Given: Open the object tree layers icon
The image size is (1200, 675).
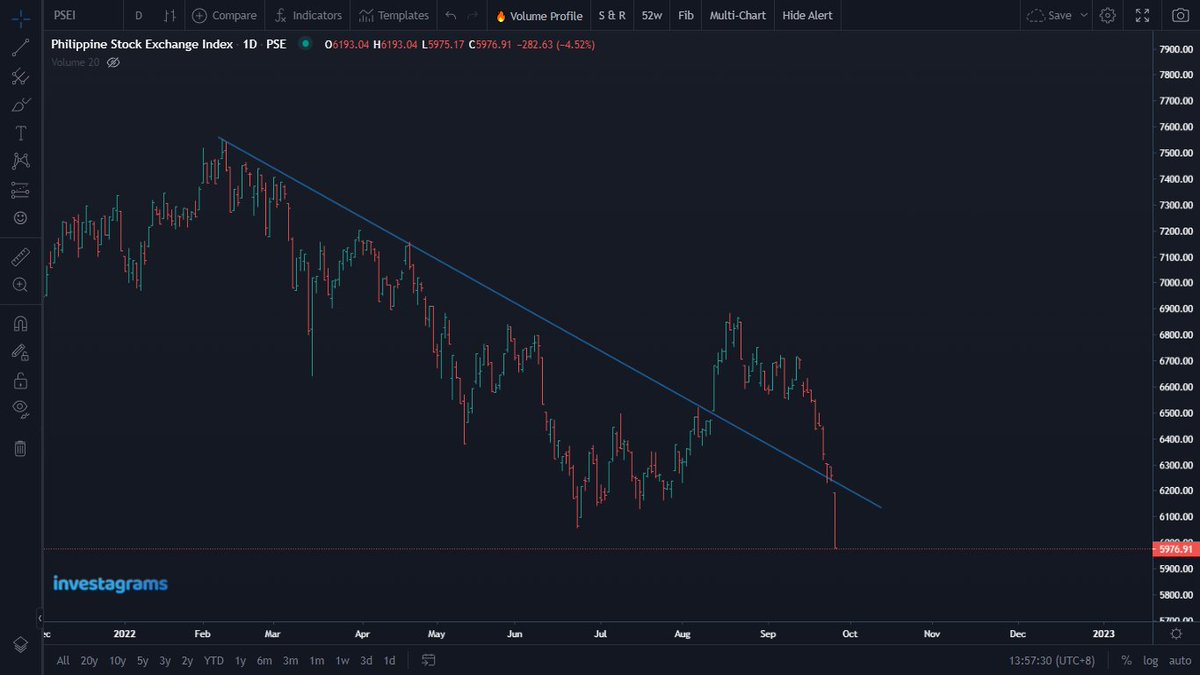Looking at the screenshot, I should pos(20,643).
